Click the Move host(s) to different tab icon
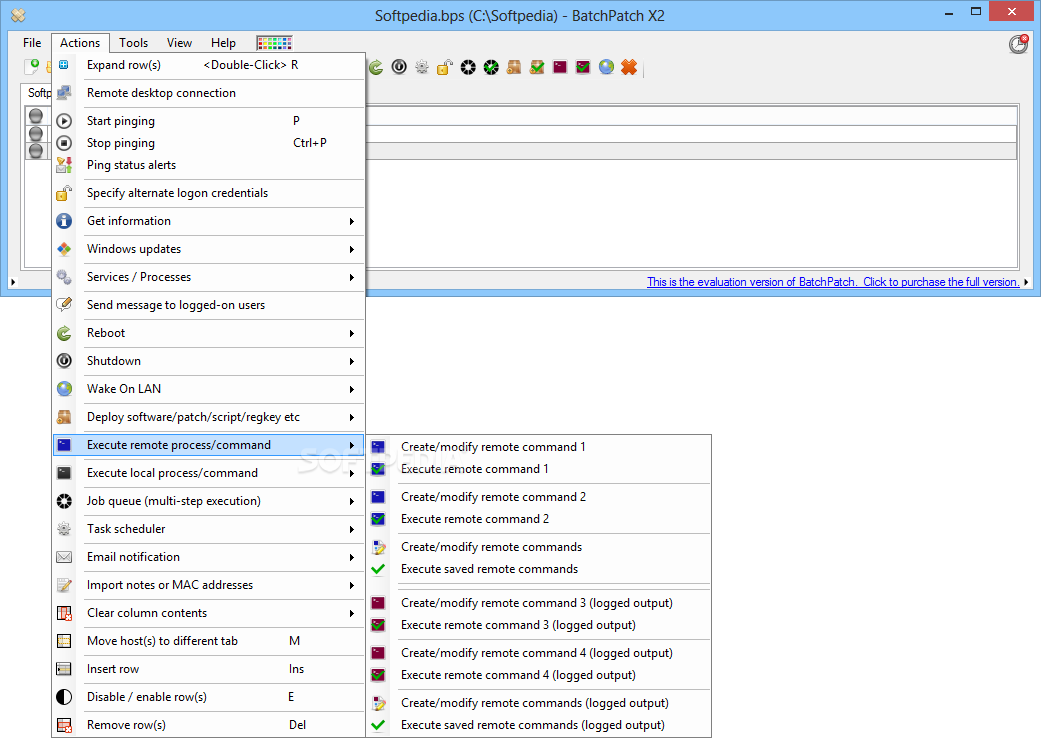Screen dimensions: 1041x738 (64, 641)
